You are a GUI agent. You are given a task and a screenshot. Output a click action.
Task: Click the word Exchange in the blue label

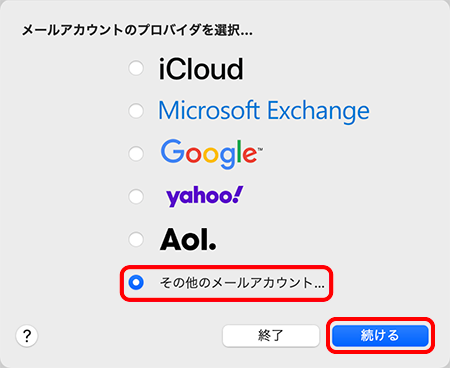[319, 111]
